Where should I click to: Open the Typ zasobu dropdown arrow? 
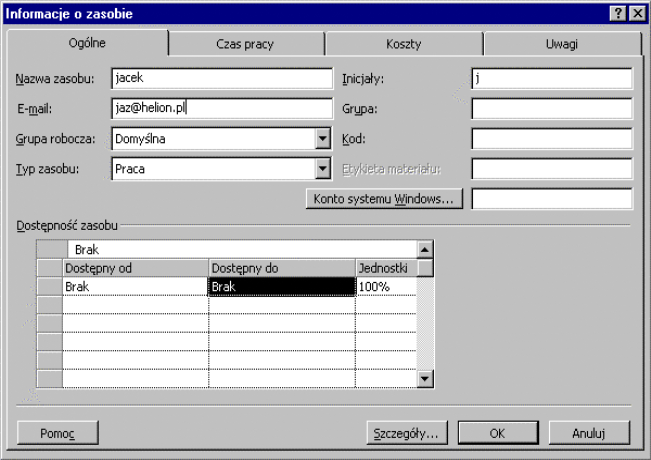pyautogui.click(x=322, y=169)
